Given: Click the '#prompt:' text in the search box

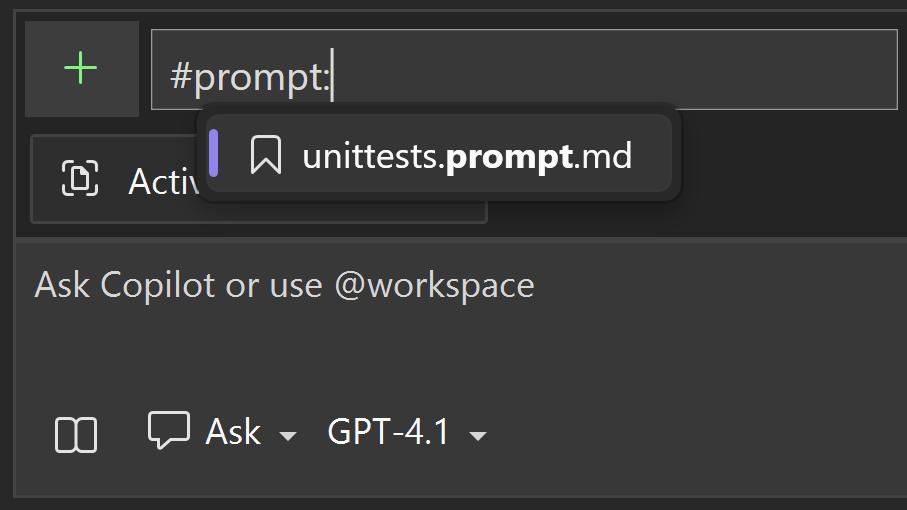Looking at the screenshot, I should (249, 77).
